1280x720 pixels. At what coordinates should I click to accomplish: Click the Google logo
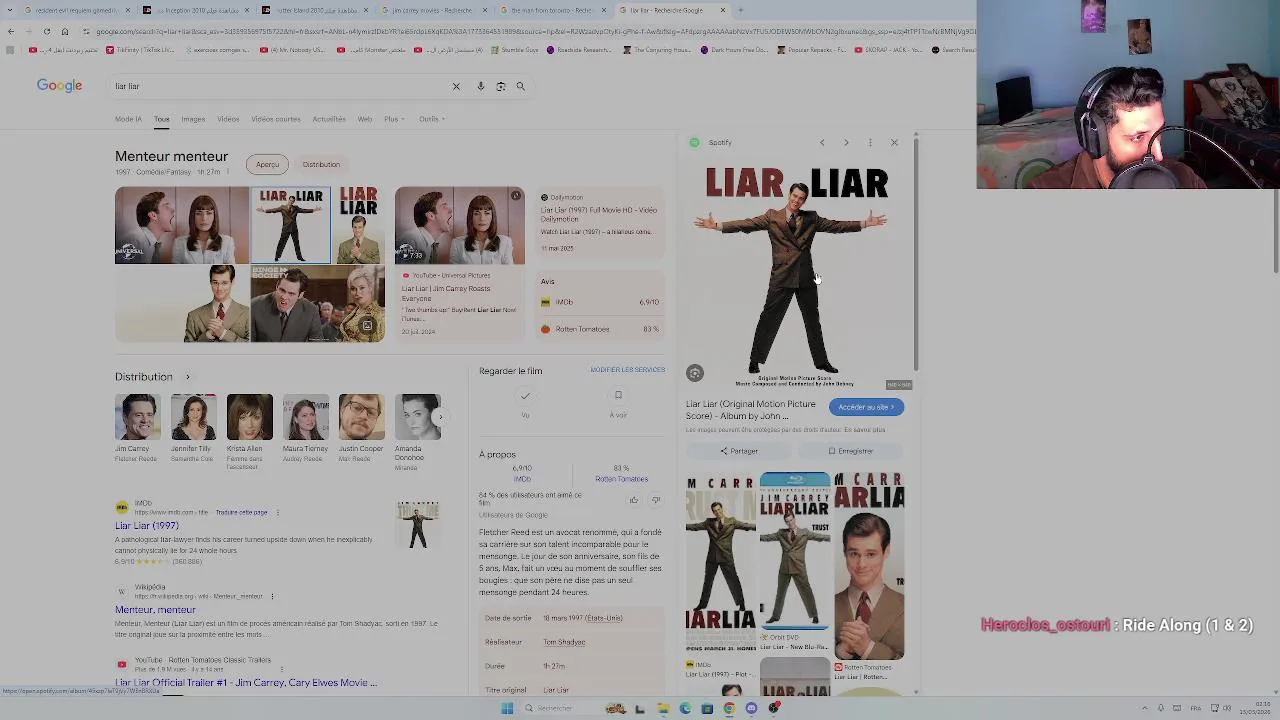coord(59,86)
